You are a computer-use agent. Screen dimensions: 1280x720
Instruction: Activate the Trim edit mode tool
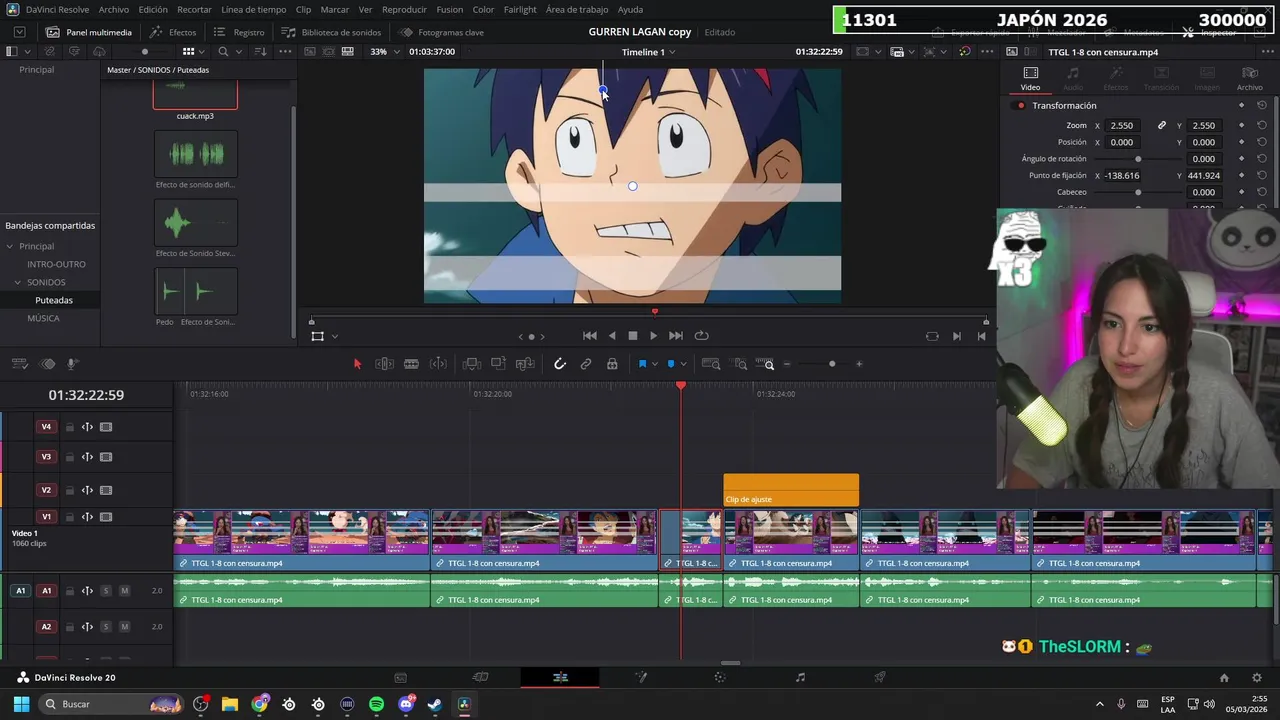(384, 364)
